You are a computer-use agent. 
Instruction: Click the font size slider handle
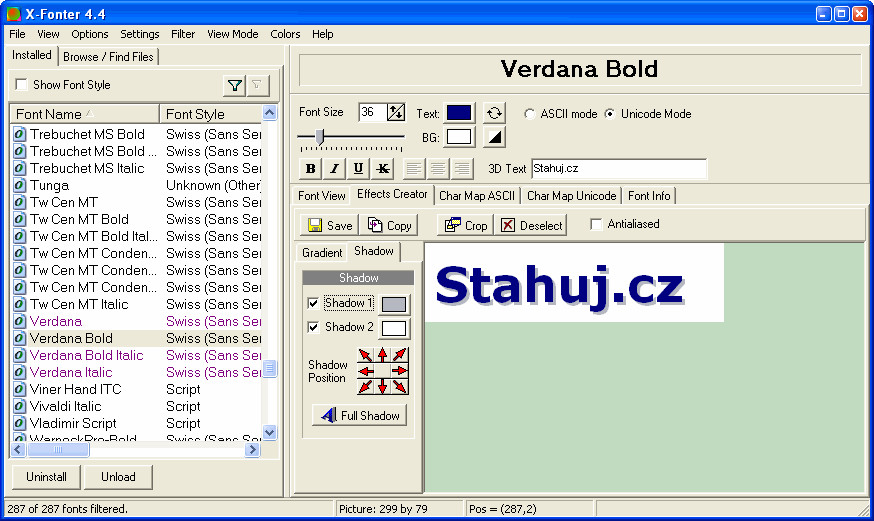319,136
